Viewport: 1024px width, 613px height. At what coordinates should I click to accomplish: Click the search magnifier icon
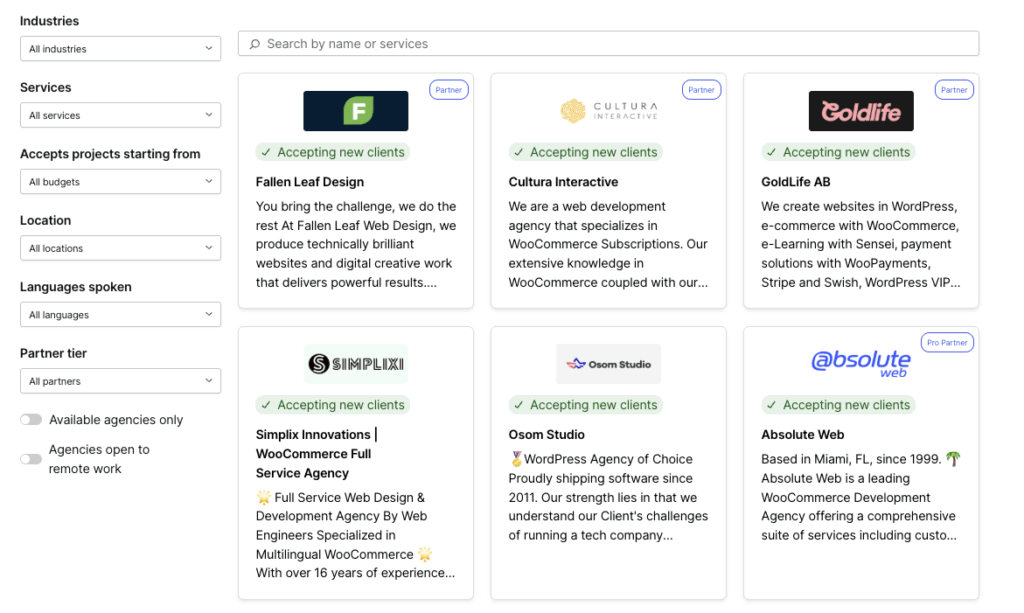click(254, 43)
